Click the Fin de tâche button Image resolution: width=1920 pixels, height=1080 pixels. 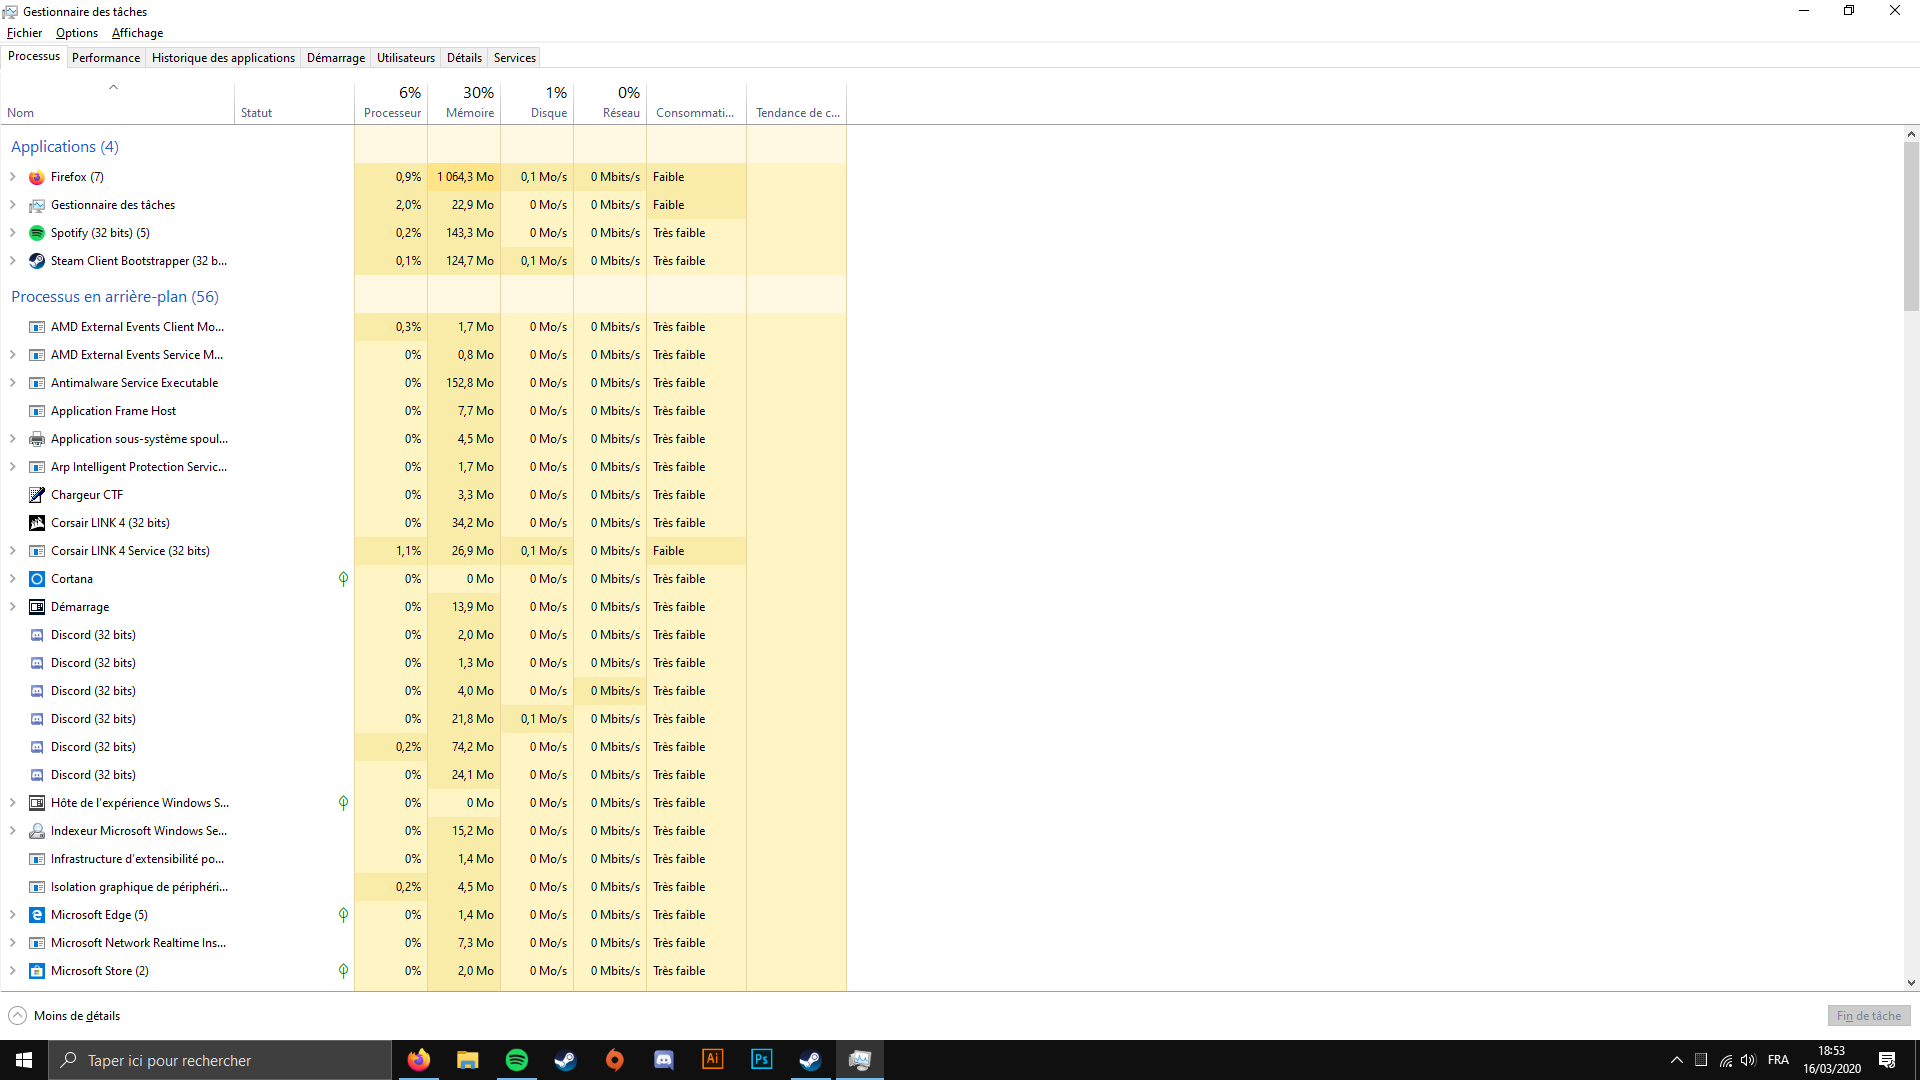coord(1868,1016)
